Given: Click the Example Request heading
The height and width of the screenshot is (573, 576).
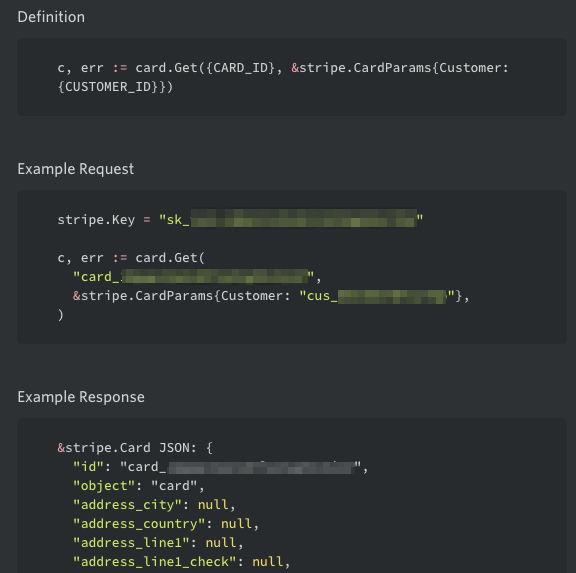Looking at the screenshot, I should (76, 169).
